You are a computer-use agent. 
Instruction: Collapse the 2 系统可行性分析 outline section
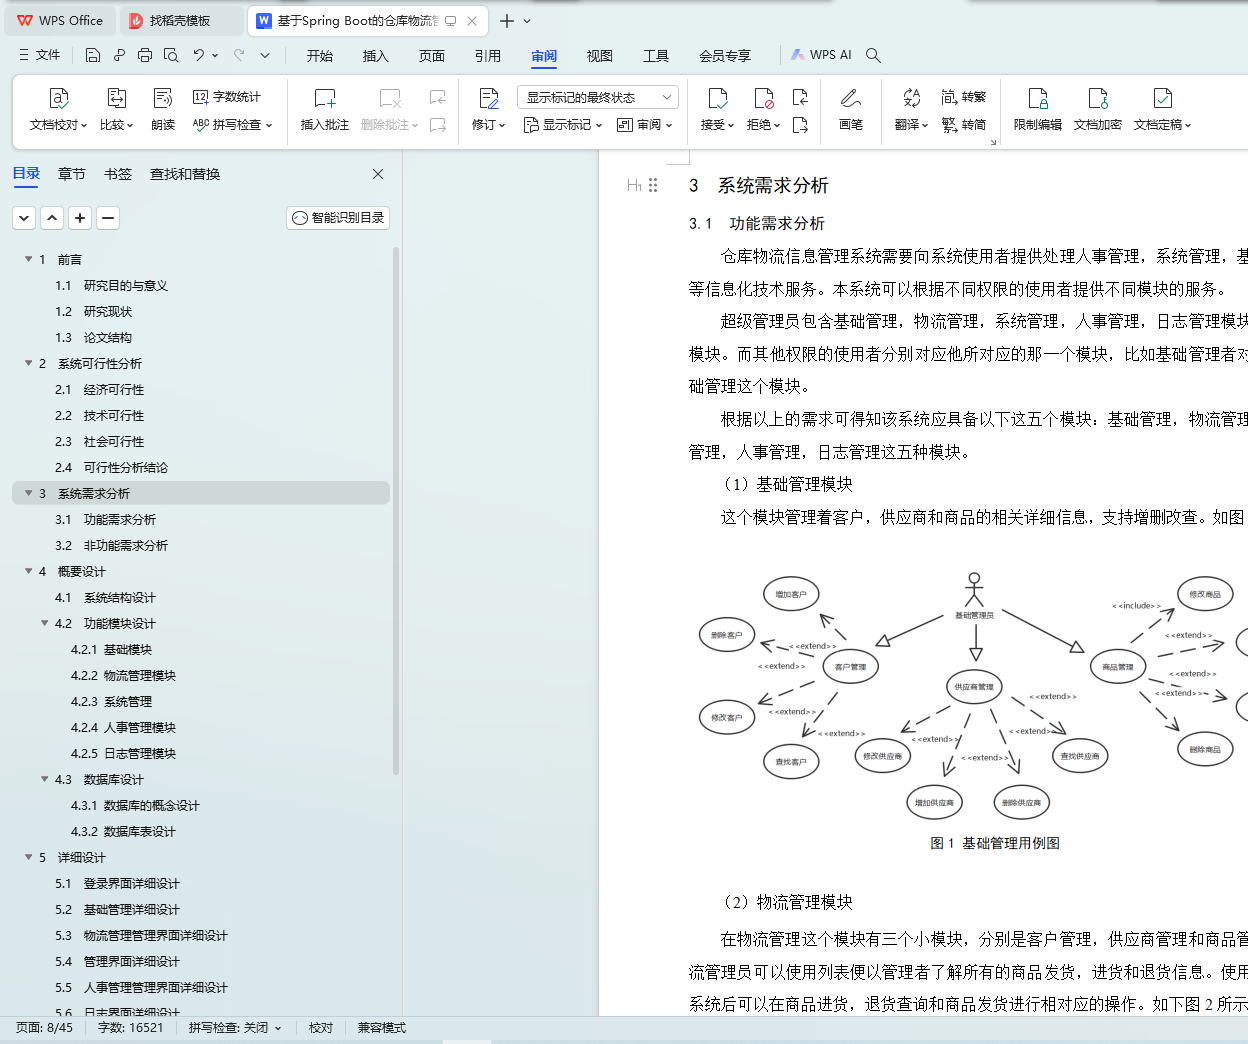(x=28, y=363)
